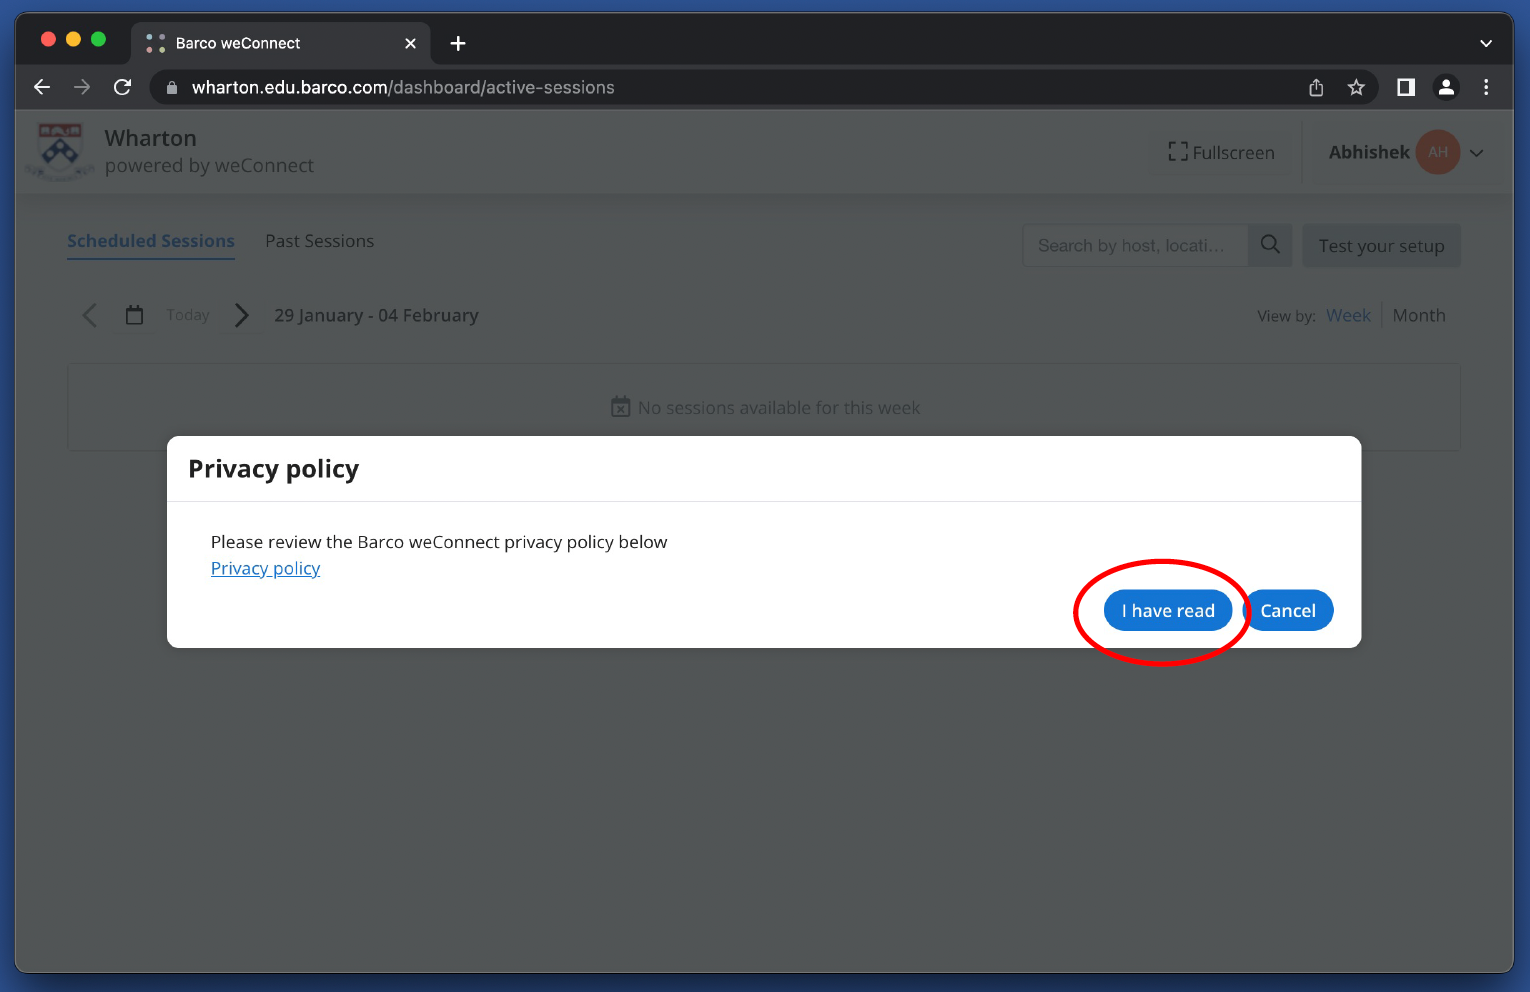Image resolution: width=1530 pixels, height=992 pixels.
Task: Click the Wharton shield logo
Action: click(x=60, y=151)
